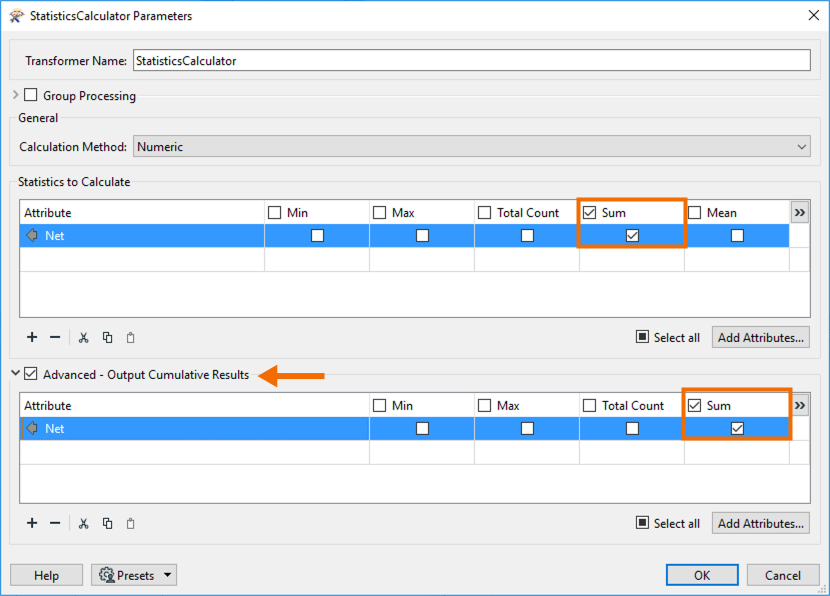The image size is (830, 596).
Task: Add row with plus icon in Cumulative Results
Action: pos(32,523)
